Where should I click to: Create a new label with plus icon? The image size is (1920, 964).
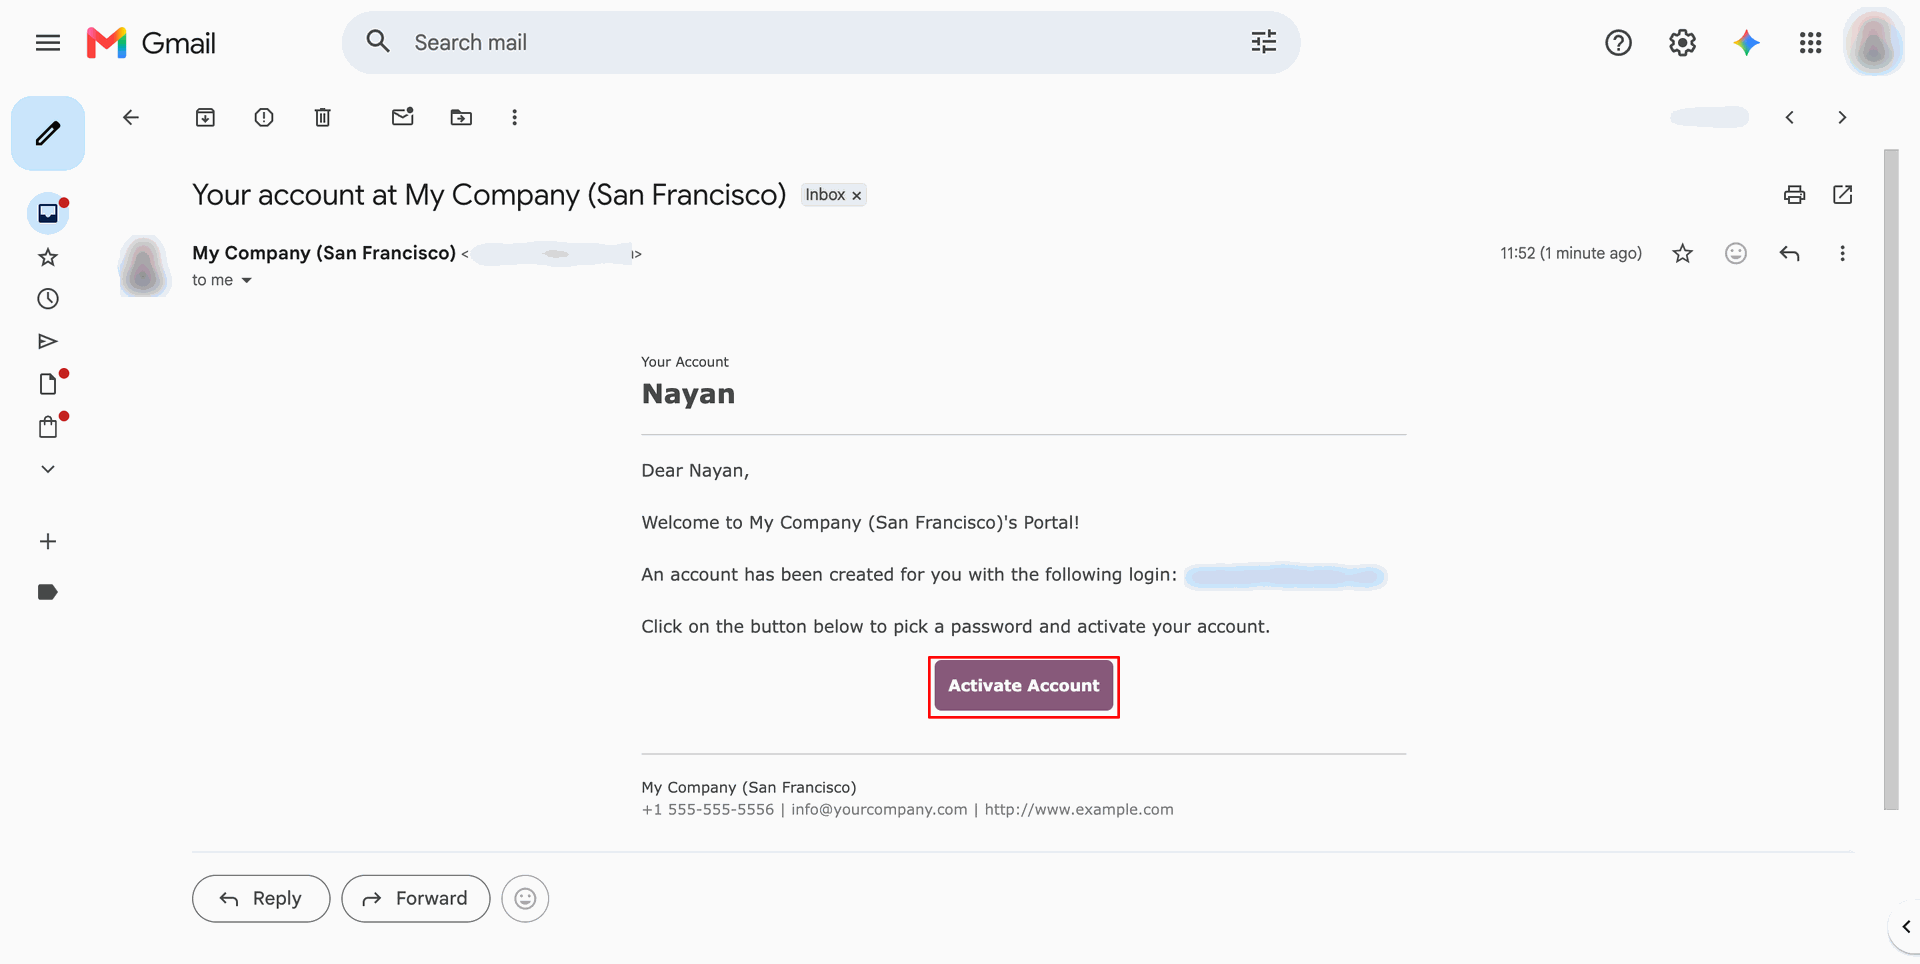point(48,542)
